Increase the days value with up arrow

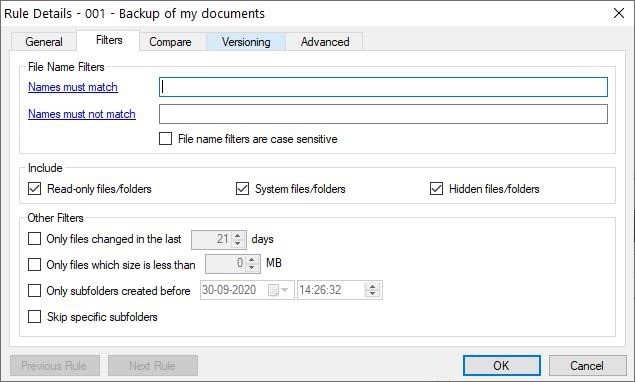click(238, 235)
